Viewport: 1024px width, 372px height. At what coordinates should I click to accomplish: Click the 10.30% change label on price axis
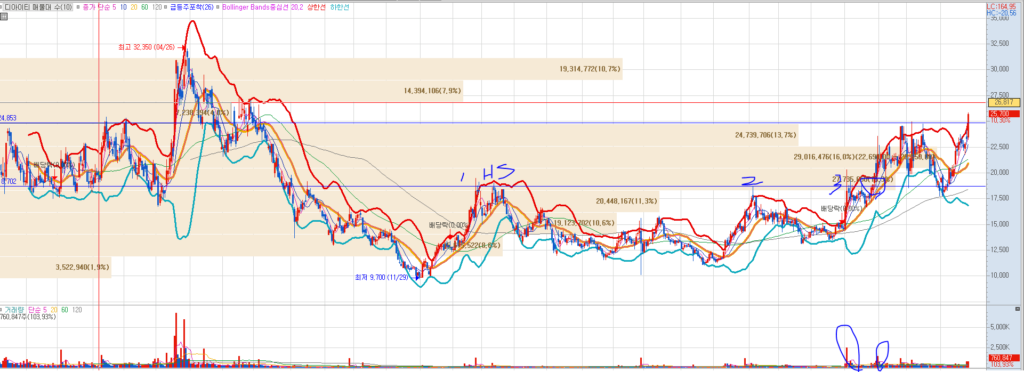(x=1000, y=120)
